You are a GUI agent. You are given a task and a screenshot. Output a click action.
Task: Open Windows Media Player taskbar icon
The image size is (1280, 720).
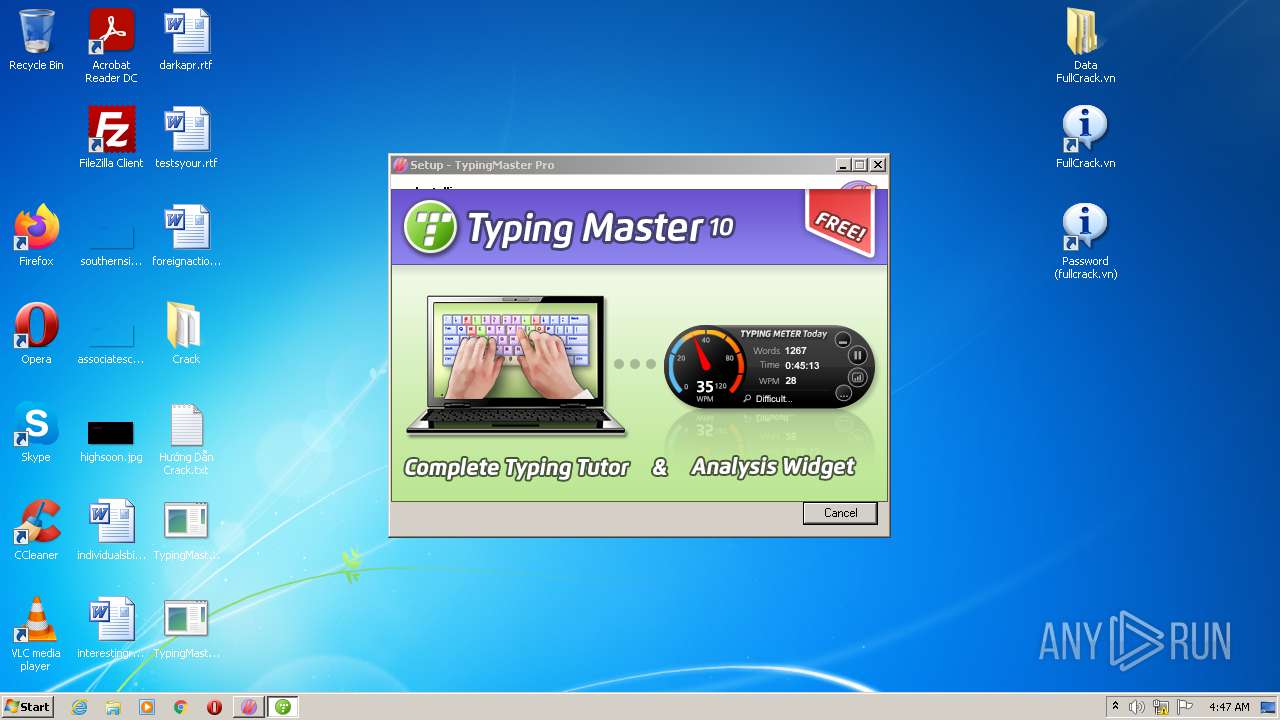coord(147,707)
